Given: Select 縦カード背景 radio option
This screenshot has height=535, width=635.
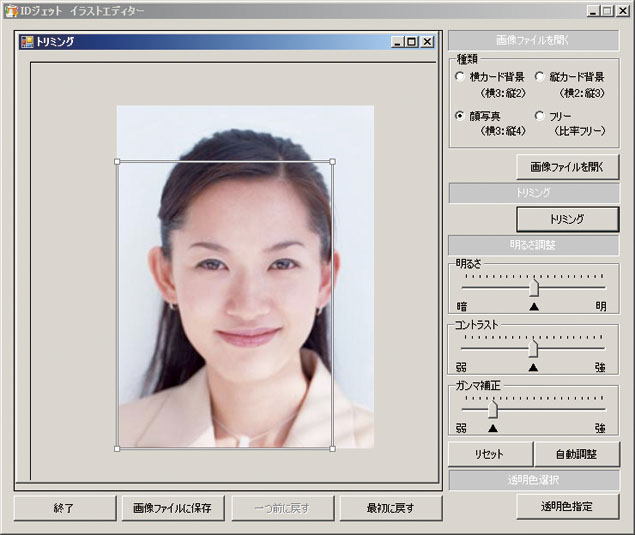Looking at the screenshot, I should click(540, 77).
